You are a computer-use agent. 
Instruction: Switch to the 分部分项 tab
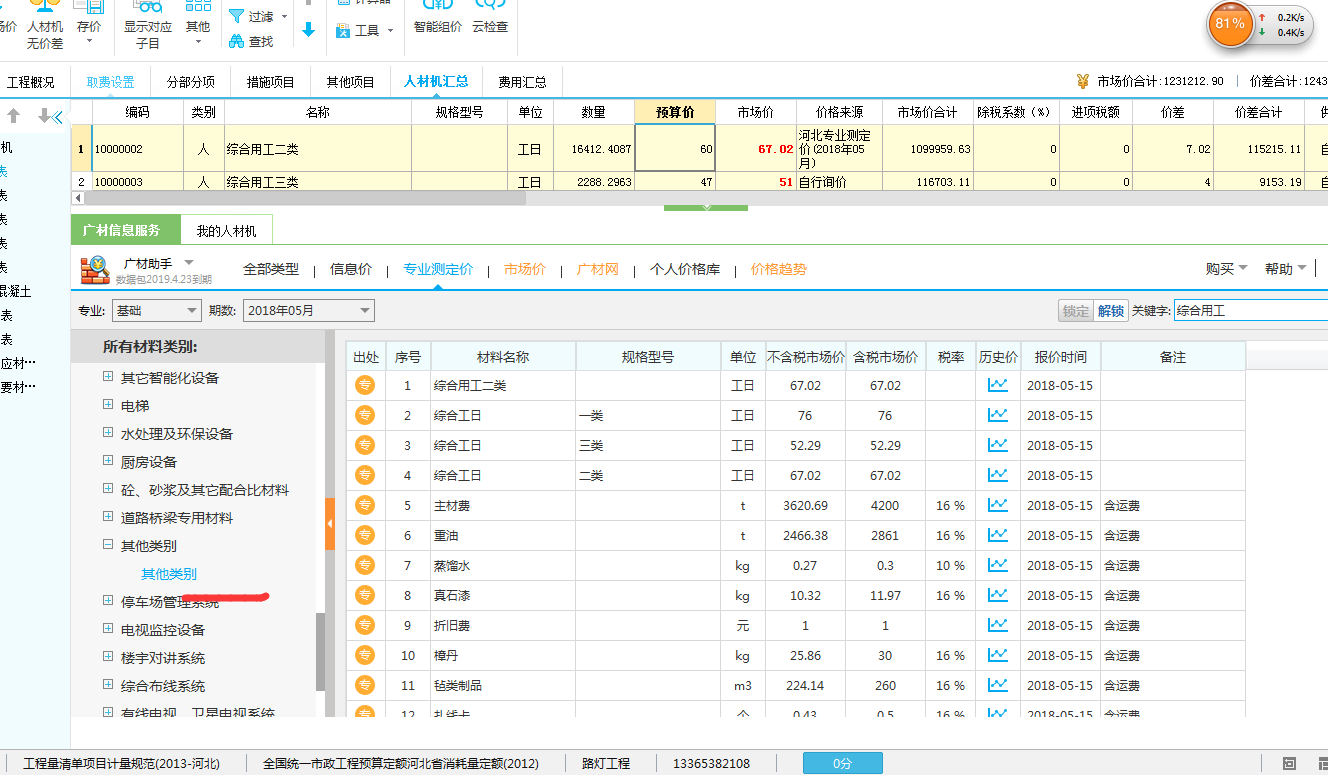point(190,82)
